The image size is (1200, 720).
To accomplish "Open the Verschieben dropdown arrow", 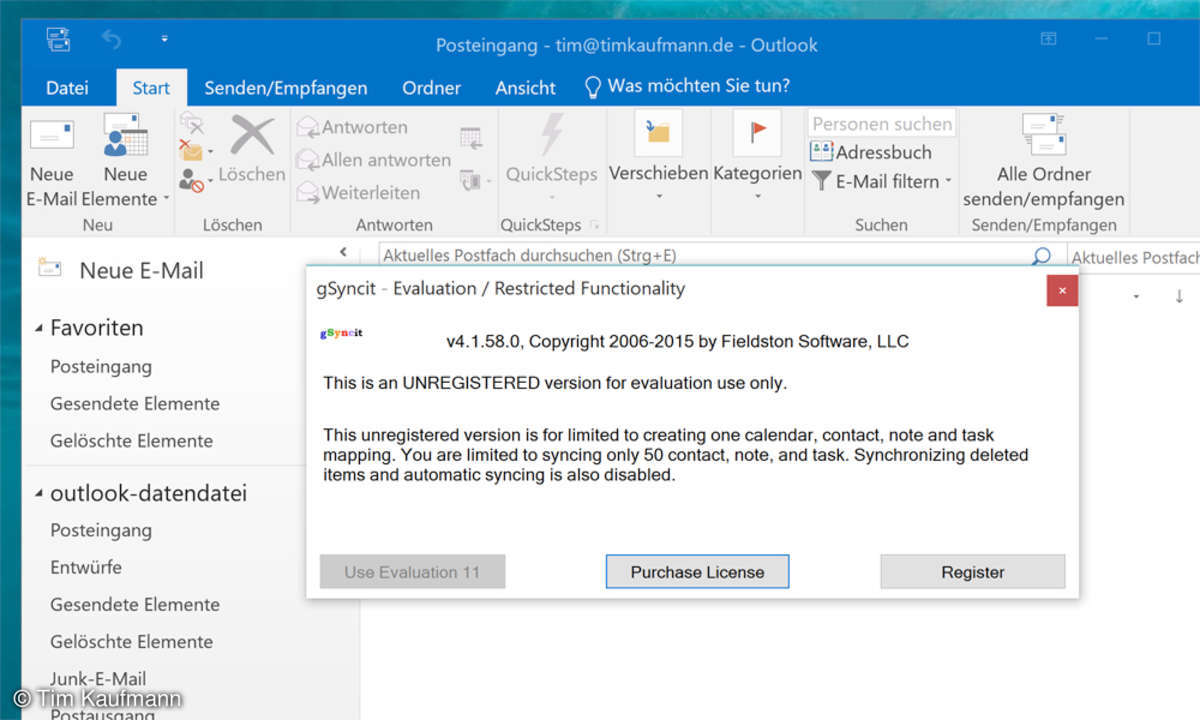I will coord(659,197).
